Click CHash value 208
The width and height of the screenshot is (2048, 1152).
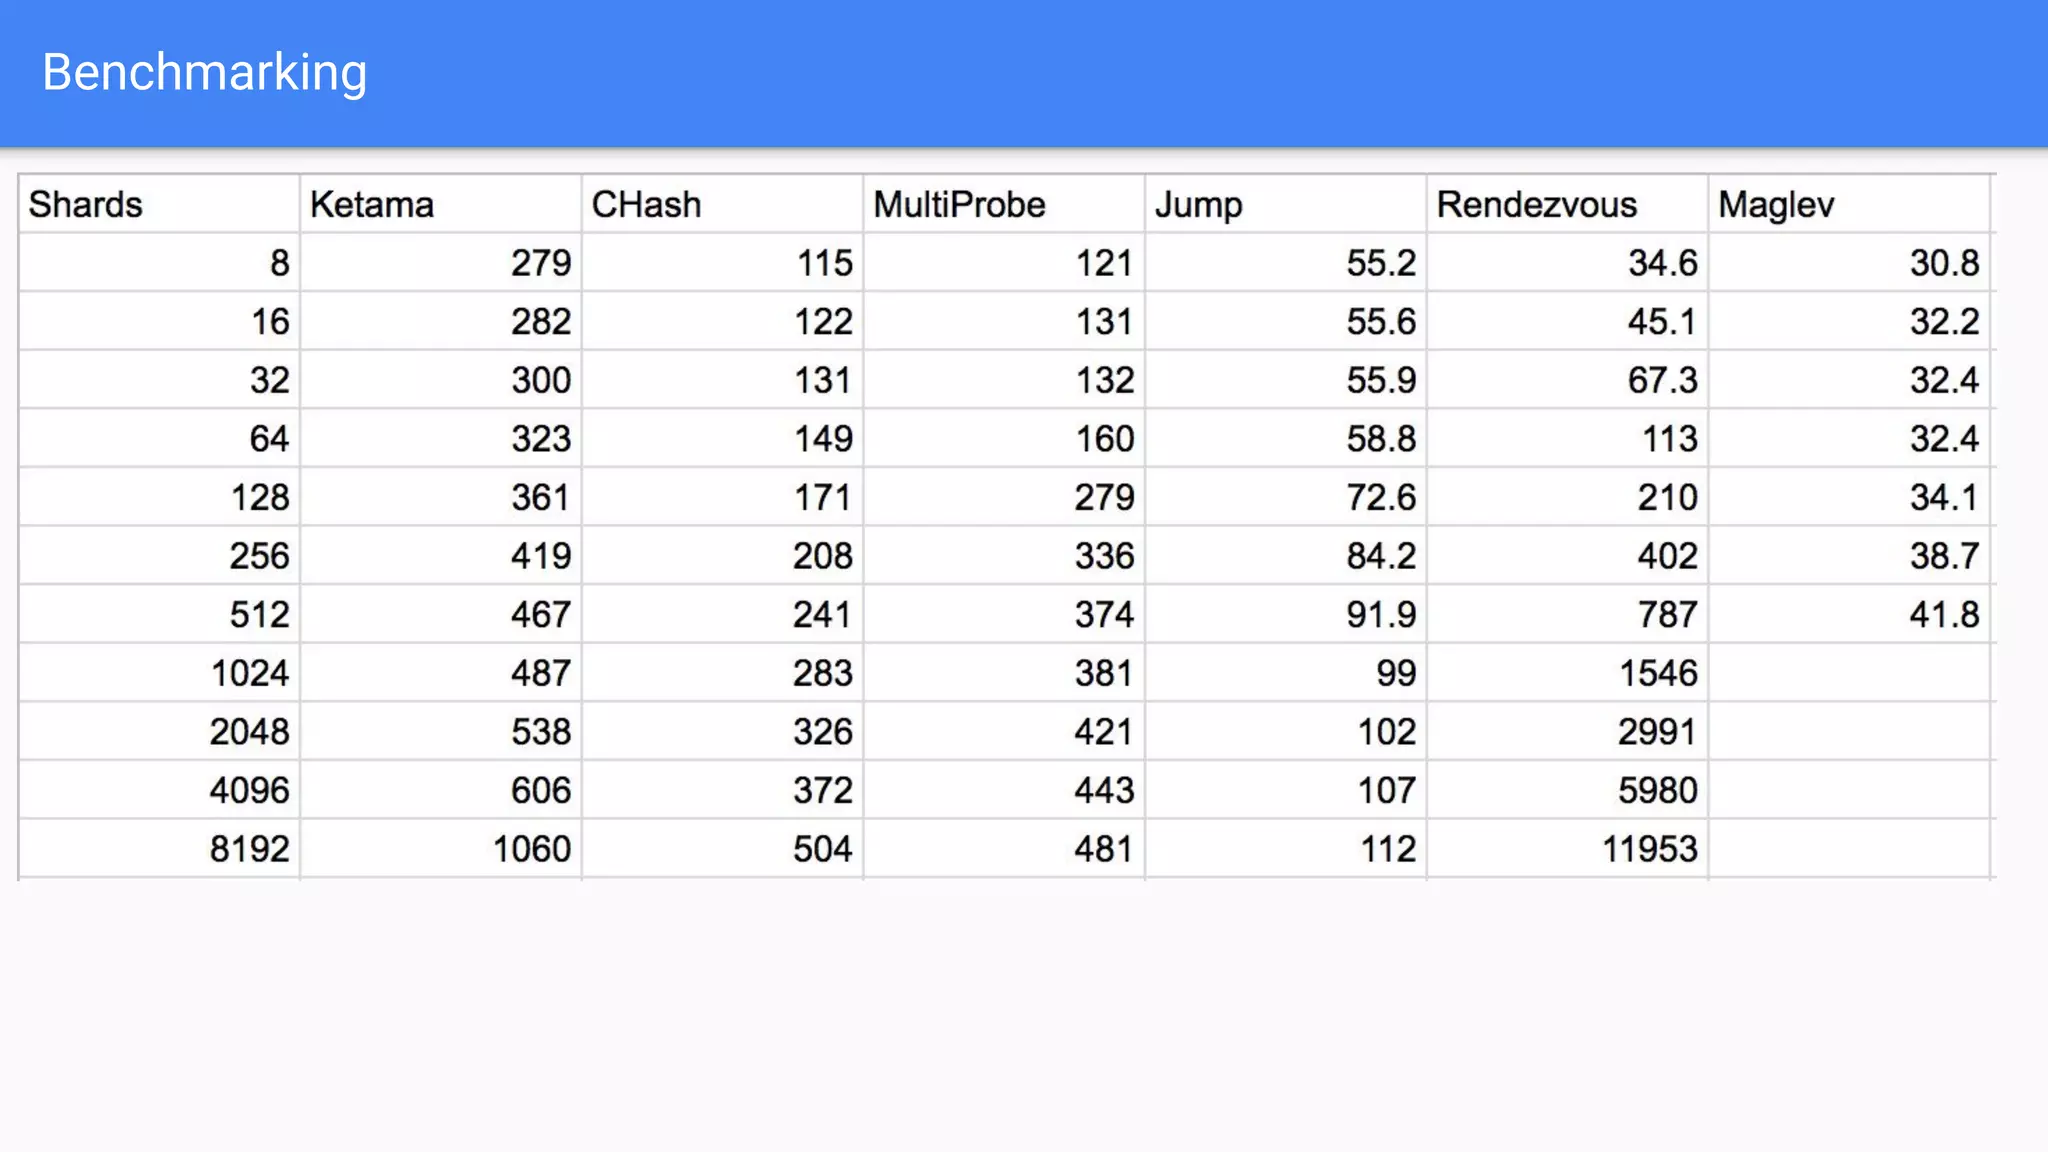(x=723, y=555)
